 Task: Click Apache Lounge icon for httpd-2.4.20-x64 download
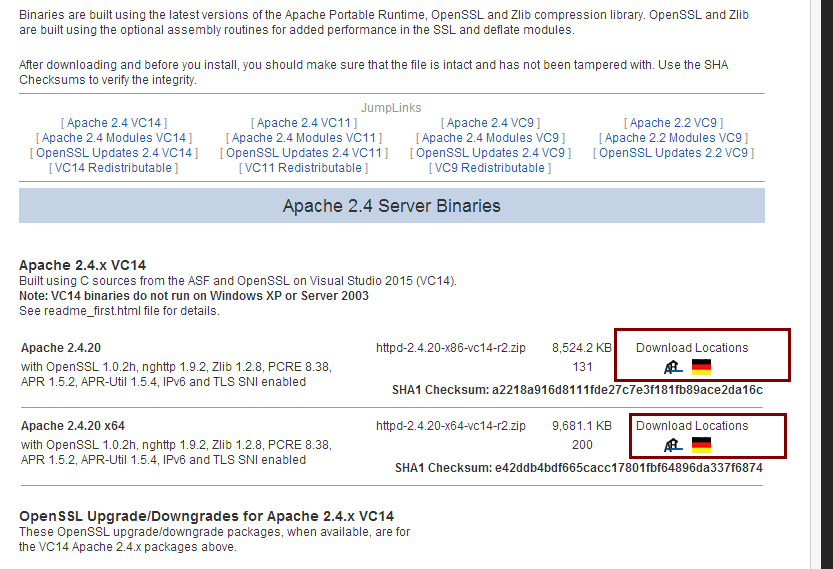tap(673, 445)
